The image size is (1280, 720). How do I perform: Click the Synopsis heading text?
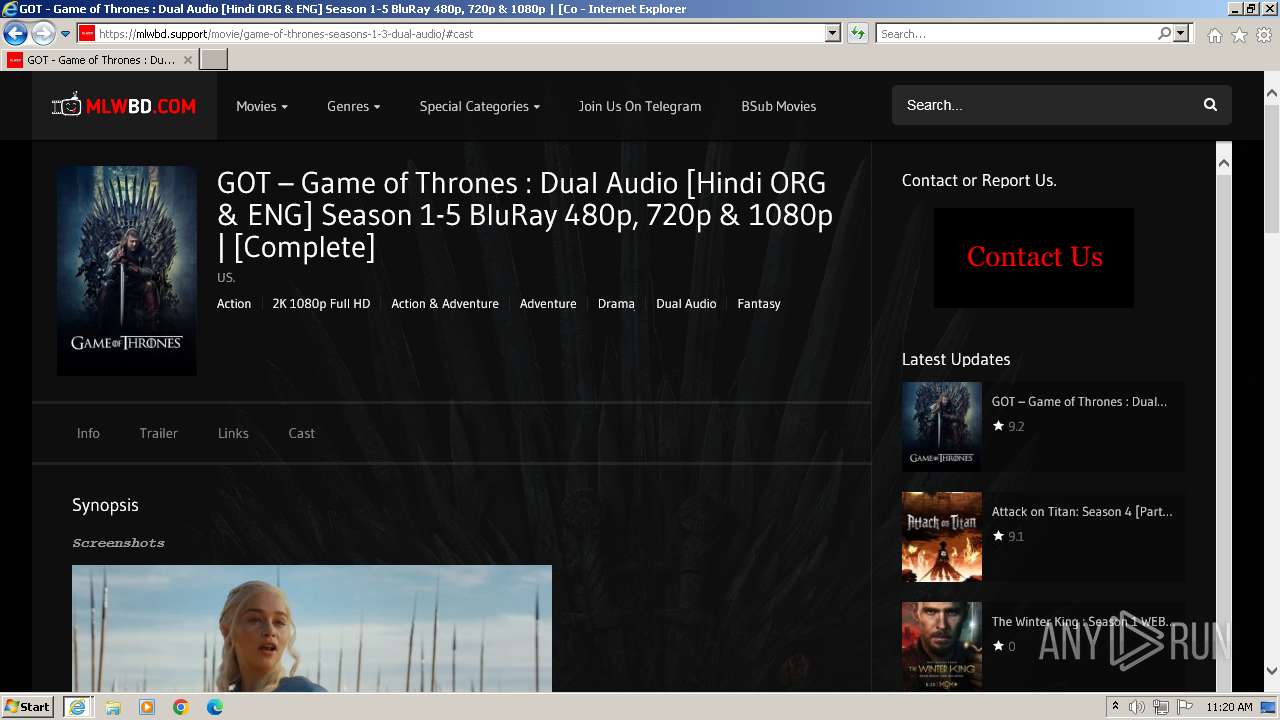(x=105, y=505)
